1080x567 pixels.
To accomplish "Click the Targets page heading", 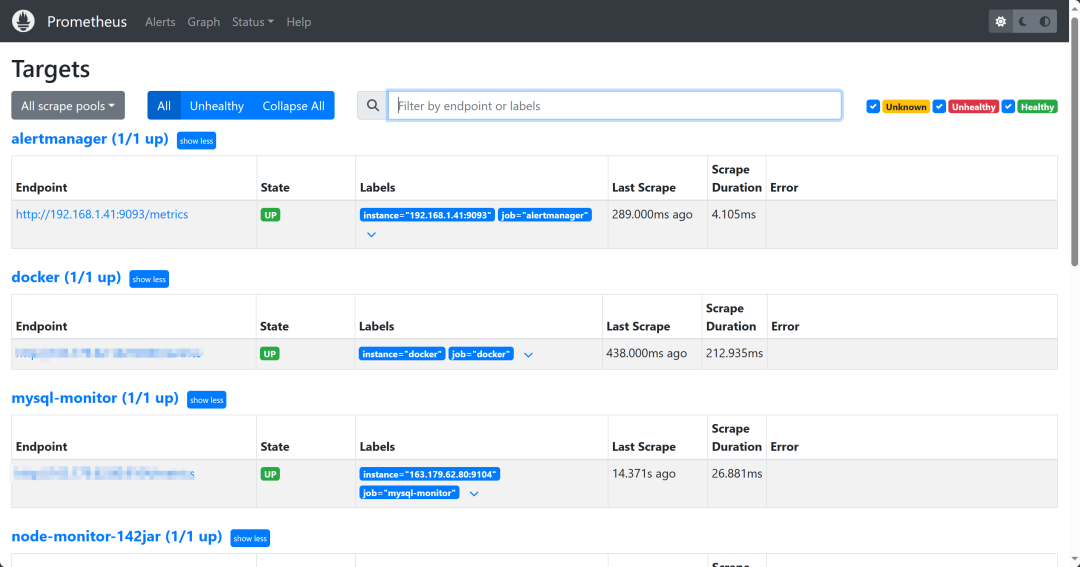I will coord(50,69).
